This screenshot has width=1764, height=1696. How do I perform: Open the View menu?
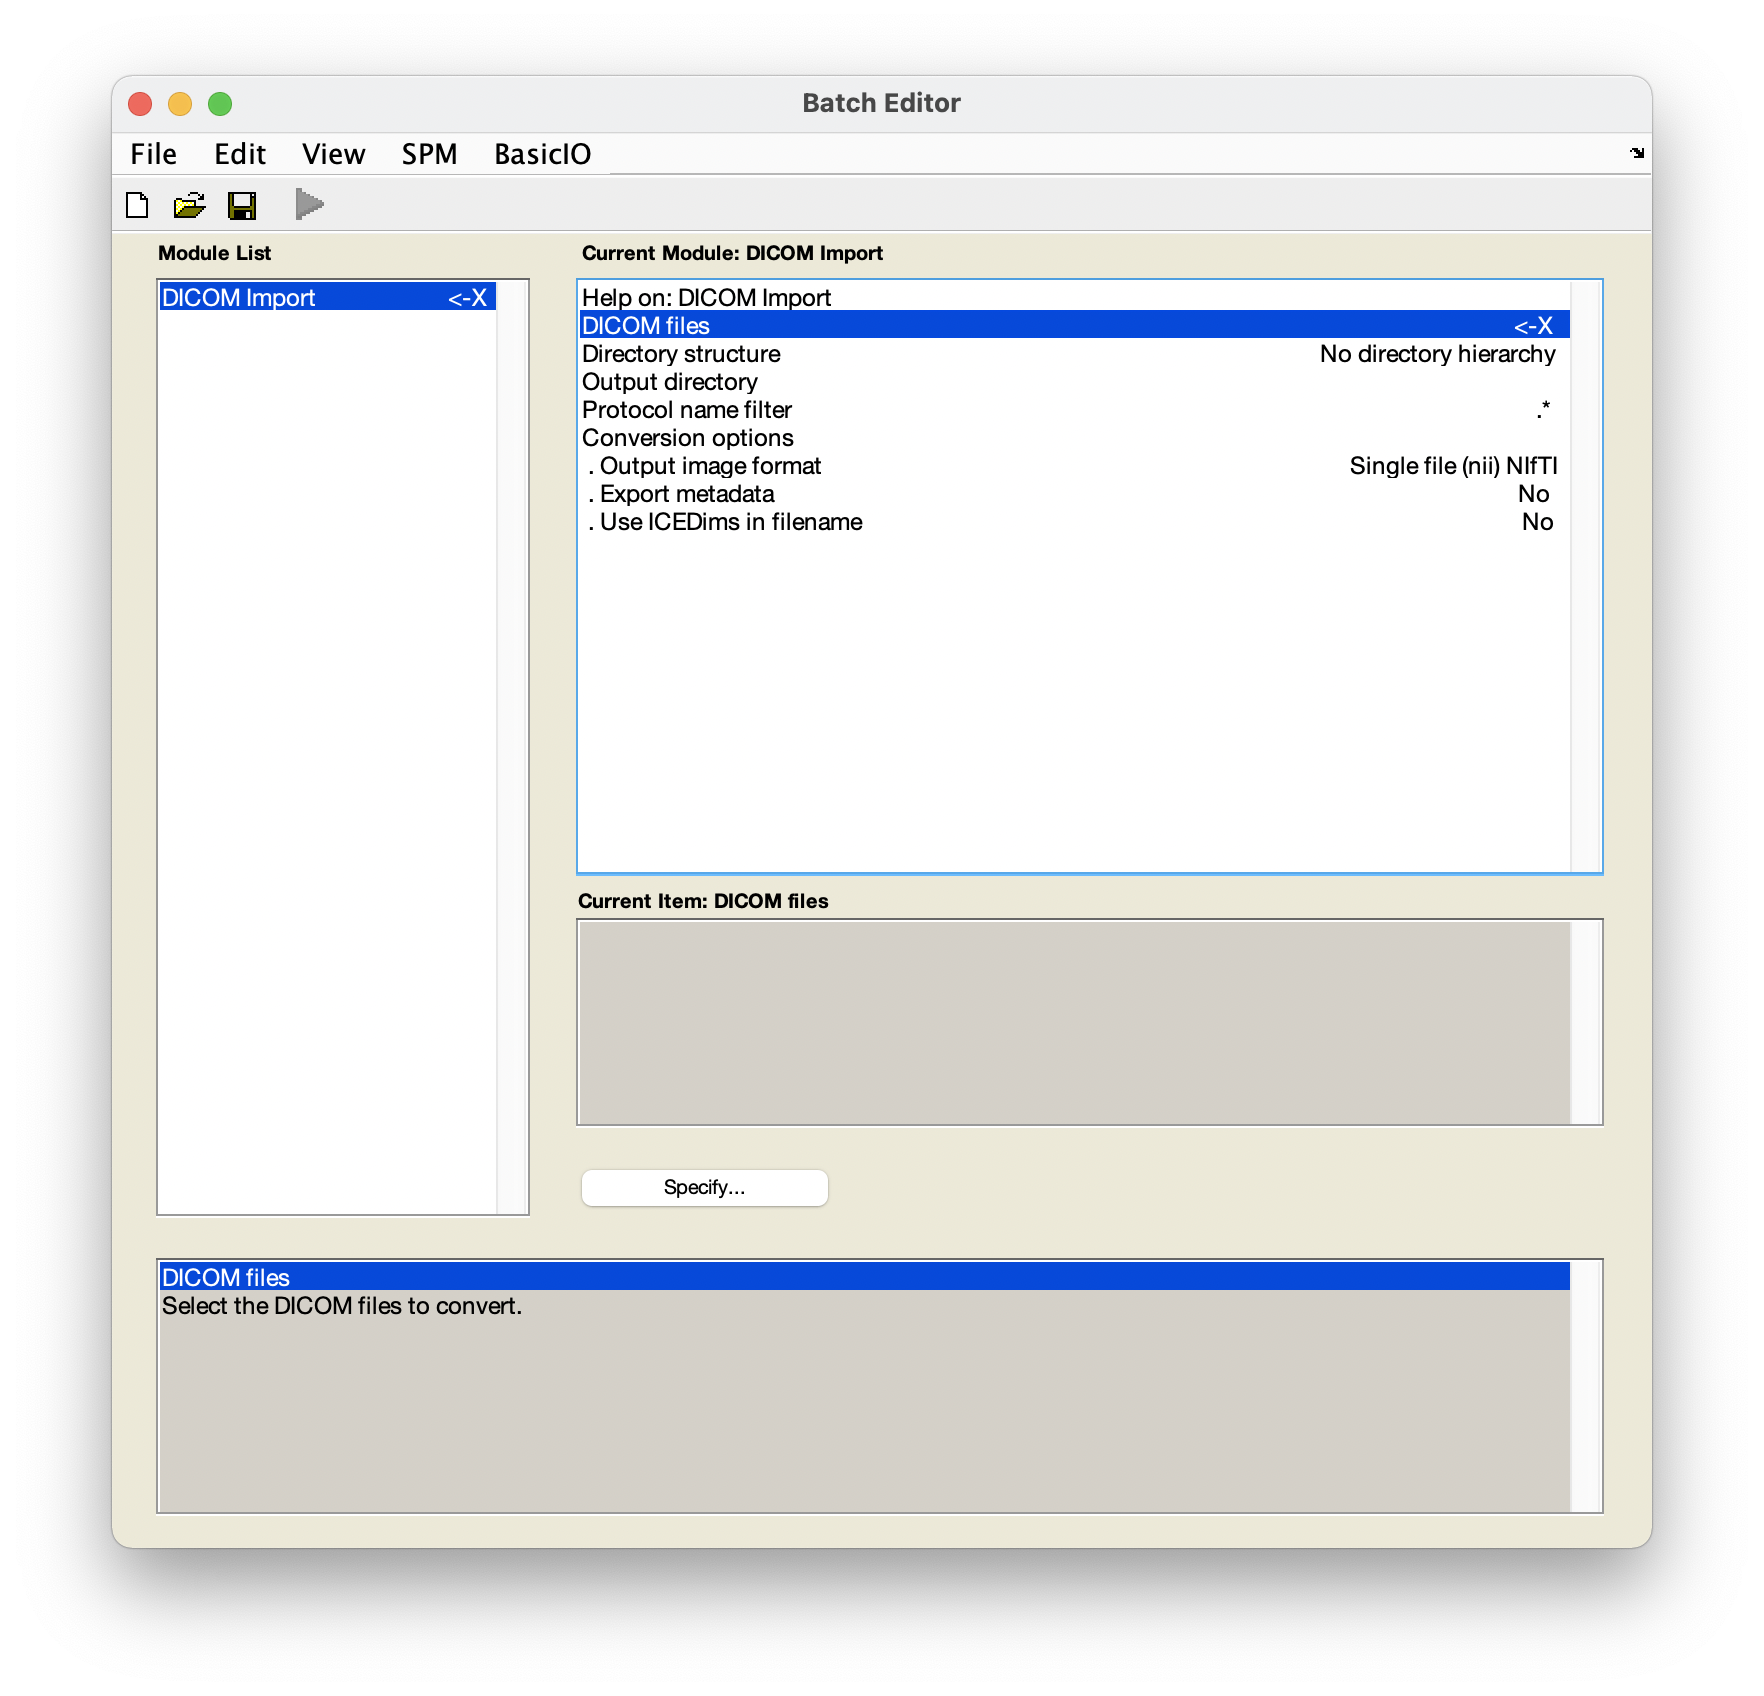coord(333,154)
